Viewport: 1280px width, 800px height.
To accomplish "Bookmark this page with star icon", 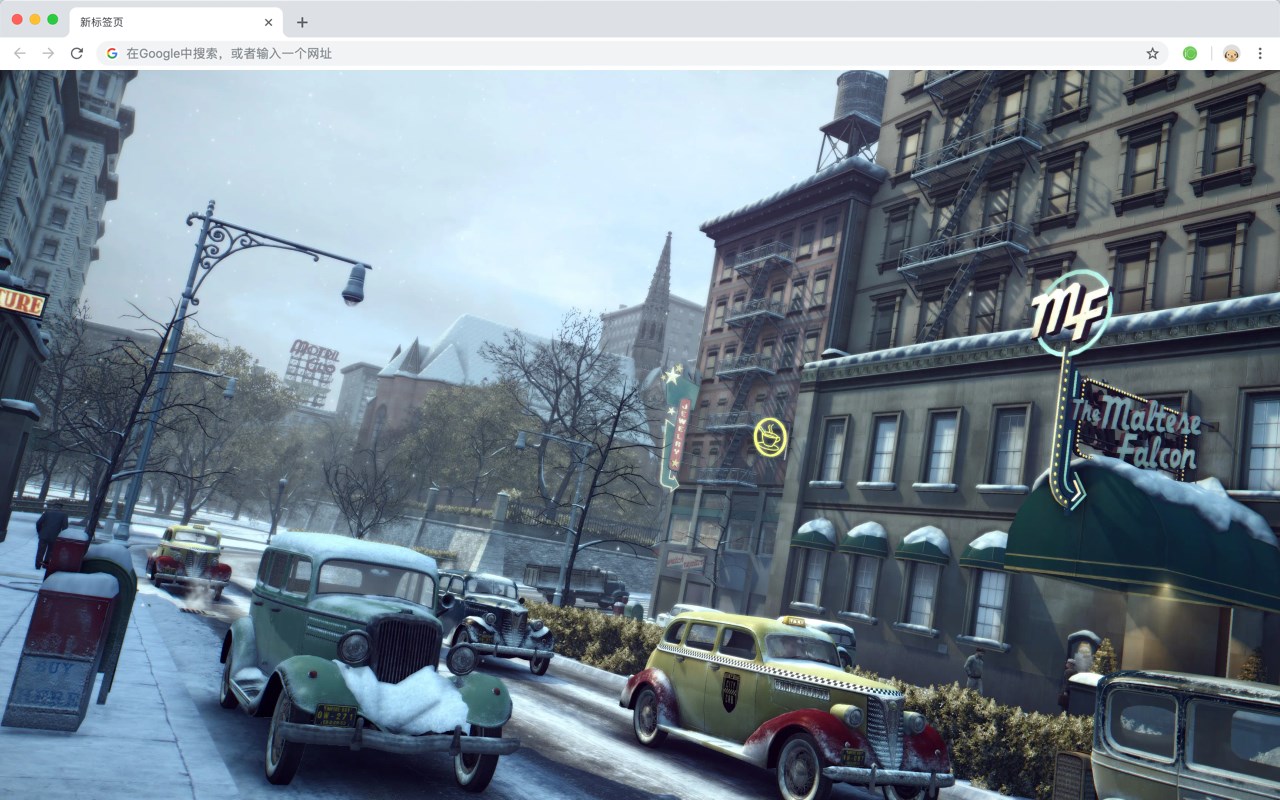I will click(x=1152, y=53).
